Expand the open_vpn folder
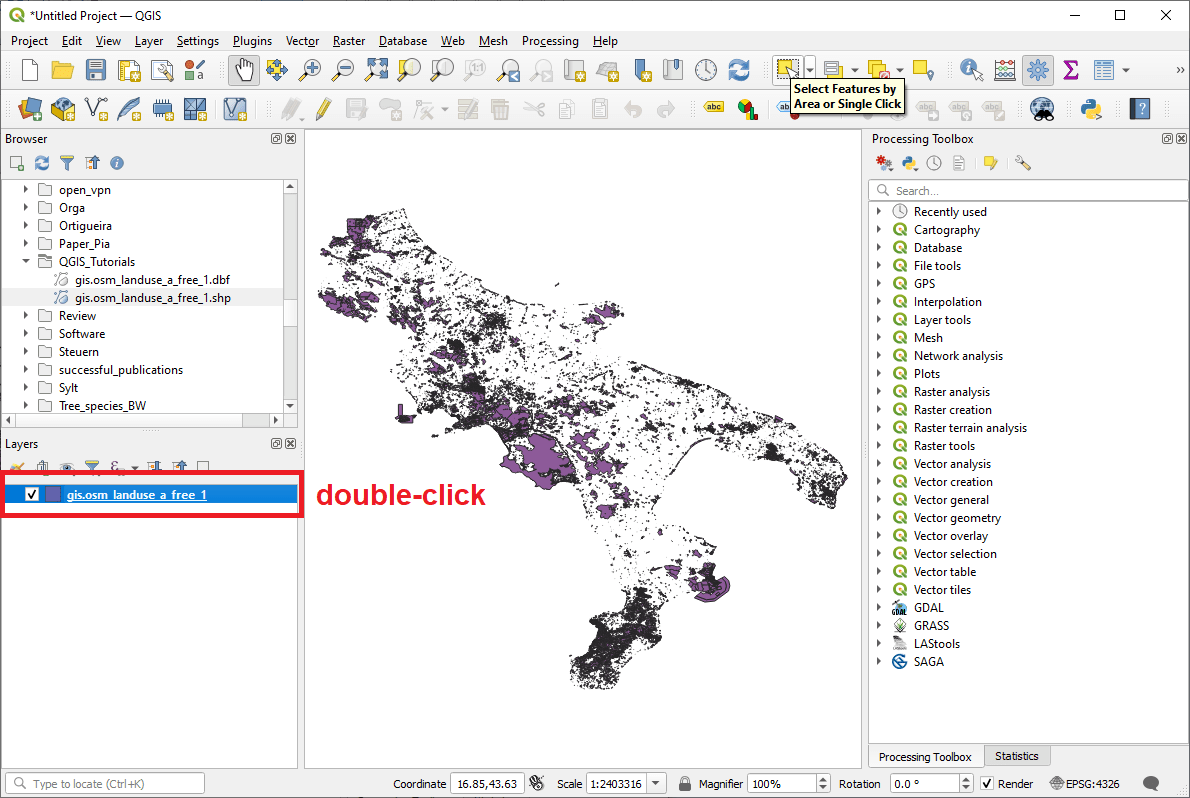This screenshot has height=798, width=1190. click(26, 189)
